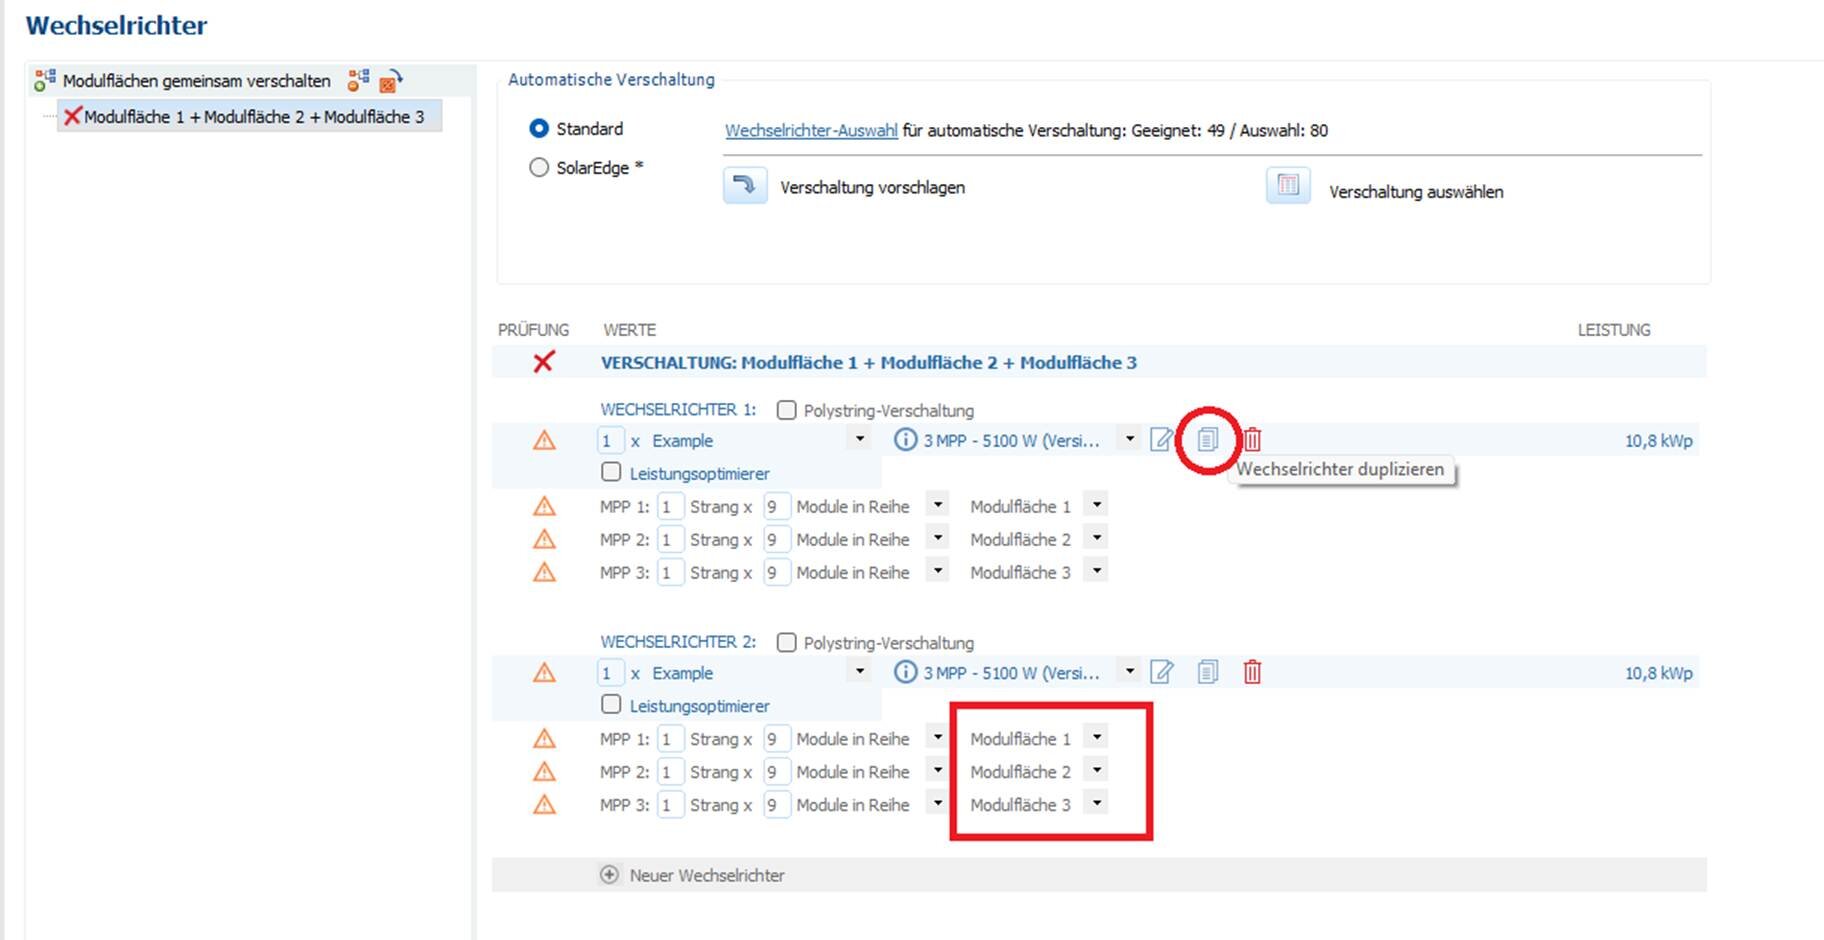Viewport: 1824px width, 940px height.
Task: Click the Verschaltung vorschlagen arrow icon
Action: click(x=745, y=186)
